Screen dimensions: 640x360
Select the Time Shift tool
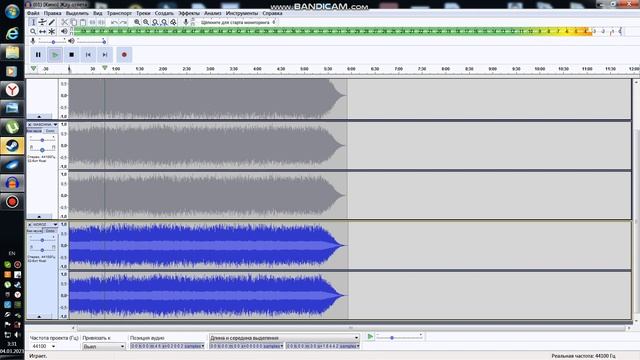click(42, 31)
